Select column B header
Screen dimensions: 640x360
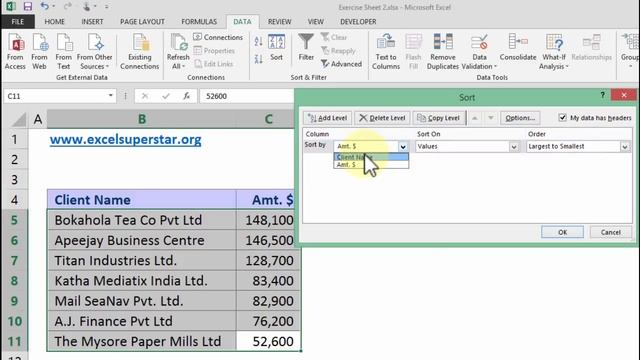coord(142,119)
